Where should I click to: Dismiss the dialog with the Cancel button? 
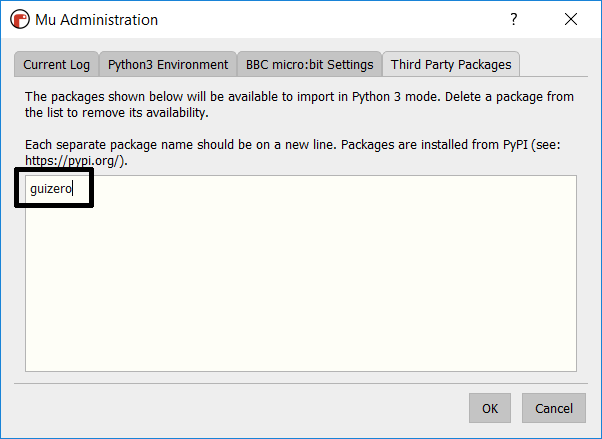point(554,408)
